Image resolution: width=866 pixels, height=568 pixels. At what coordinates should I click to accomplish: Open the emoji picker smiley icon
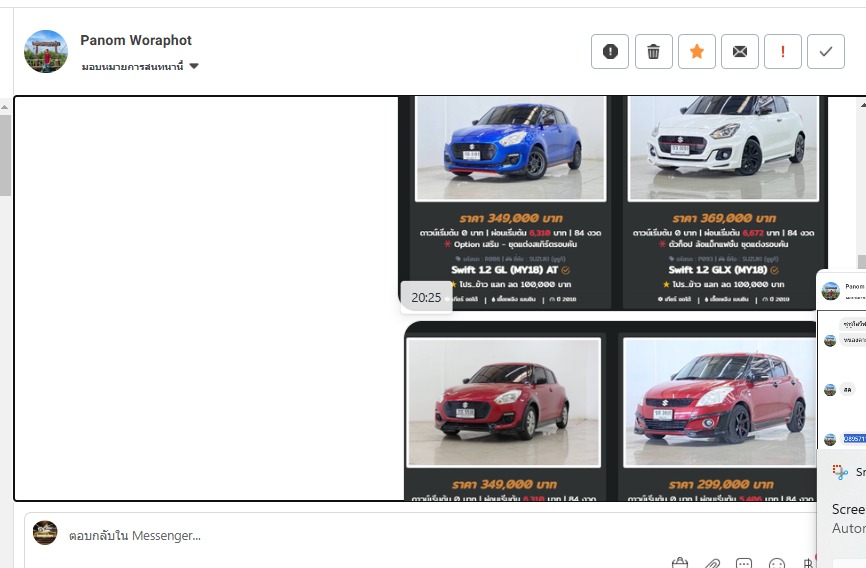click(777, 563)
